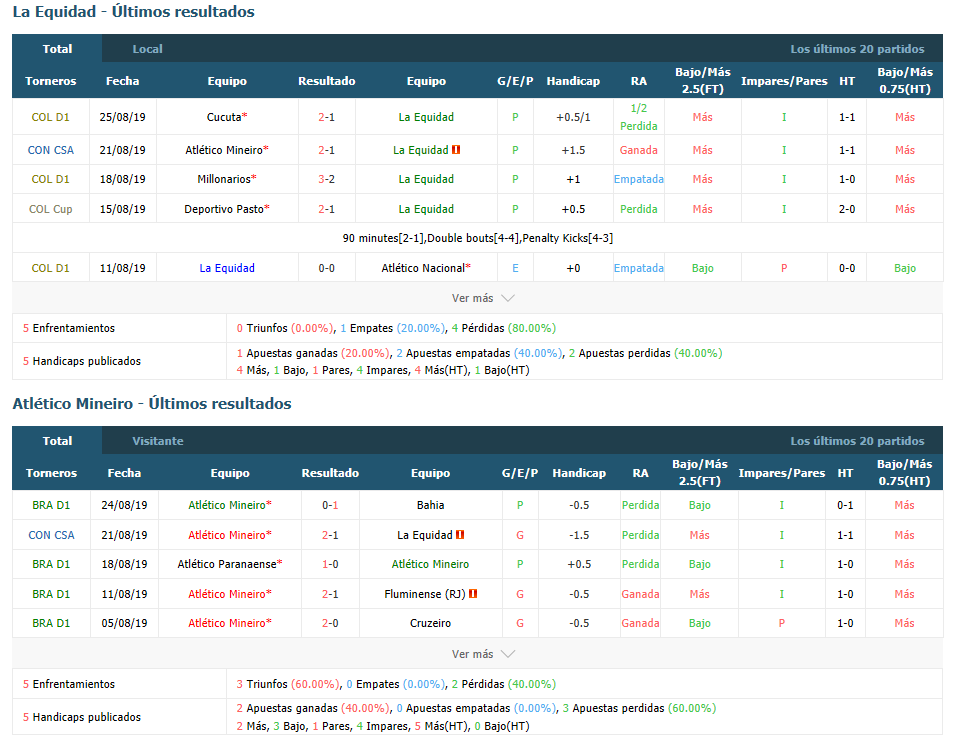Image resolution: width=953 pixels, height=743 pixels.
Task: Click BRA D1 tournament on 24/08/19 row
Action: [51, 505]
